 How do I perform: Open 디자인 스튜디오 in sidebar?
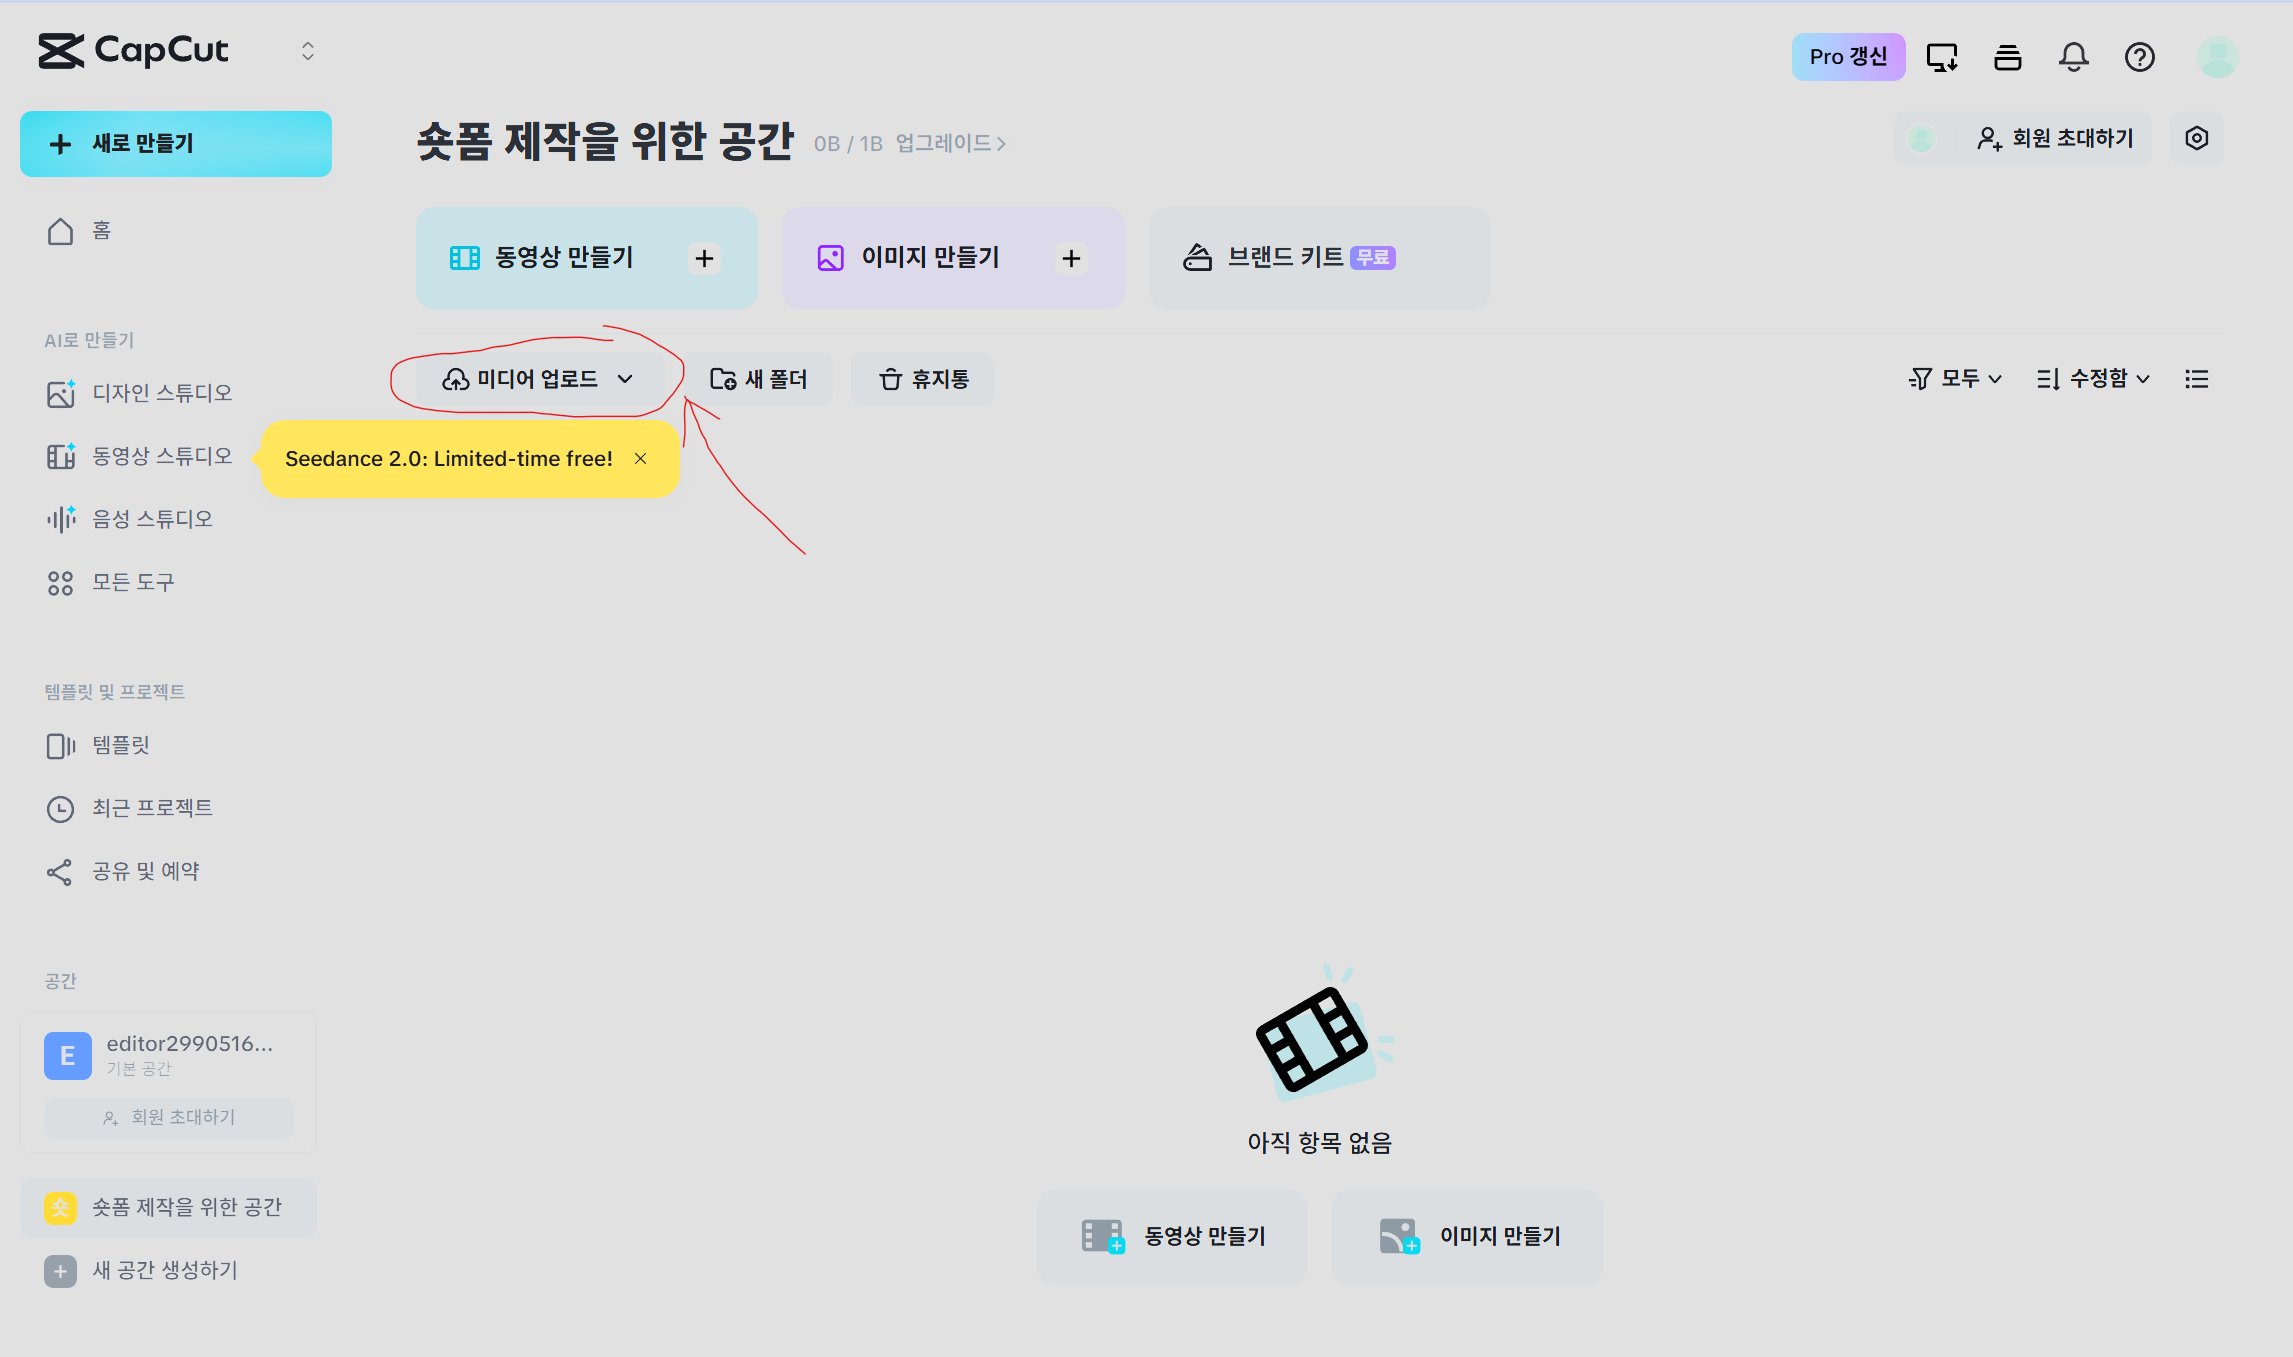point(161,393)
